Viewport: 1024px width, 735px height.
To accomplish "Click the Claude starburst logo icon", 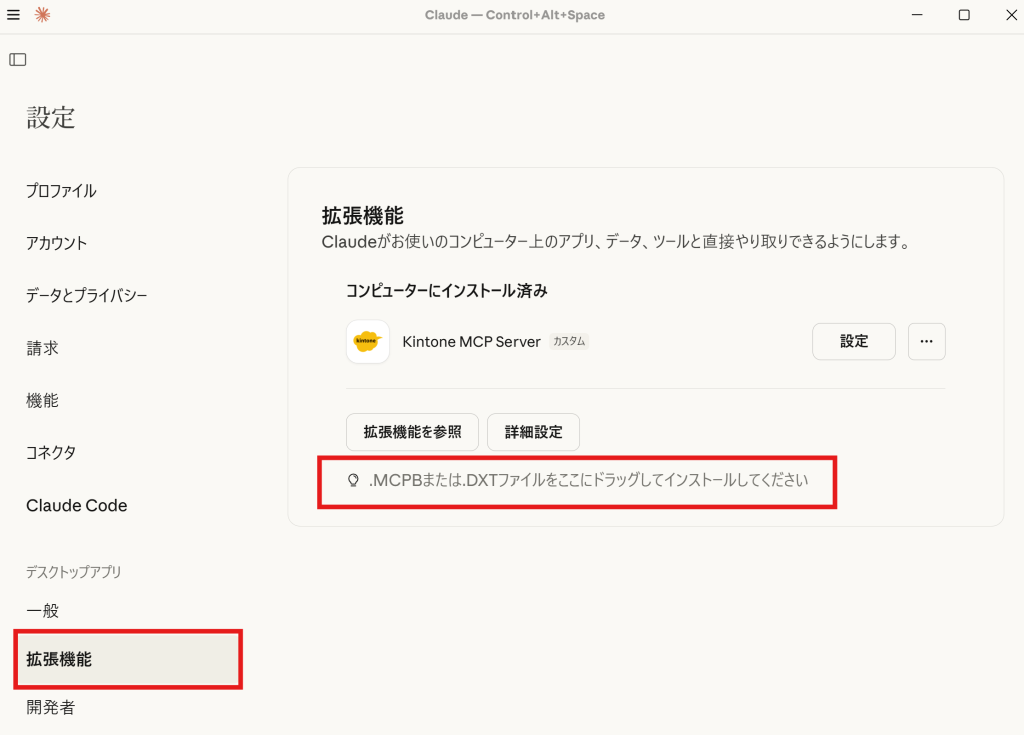I will (x=42, y=14).
